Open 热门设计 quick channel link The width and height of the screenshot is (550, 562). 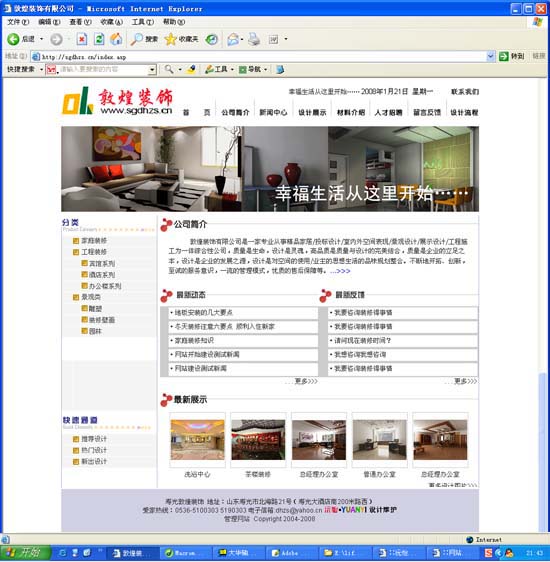[x=94, y=451]
